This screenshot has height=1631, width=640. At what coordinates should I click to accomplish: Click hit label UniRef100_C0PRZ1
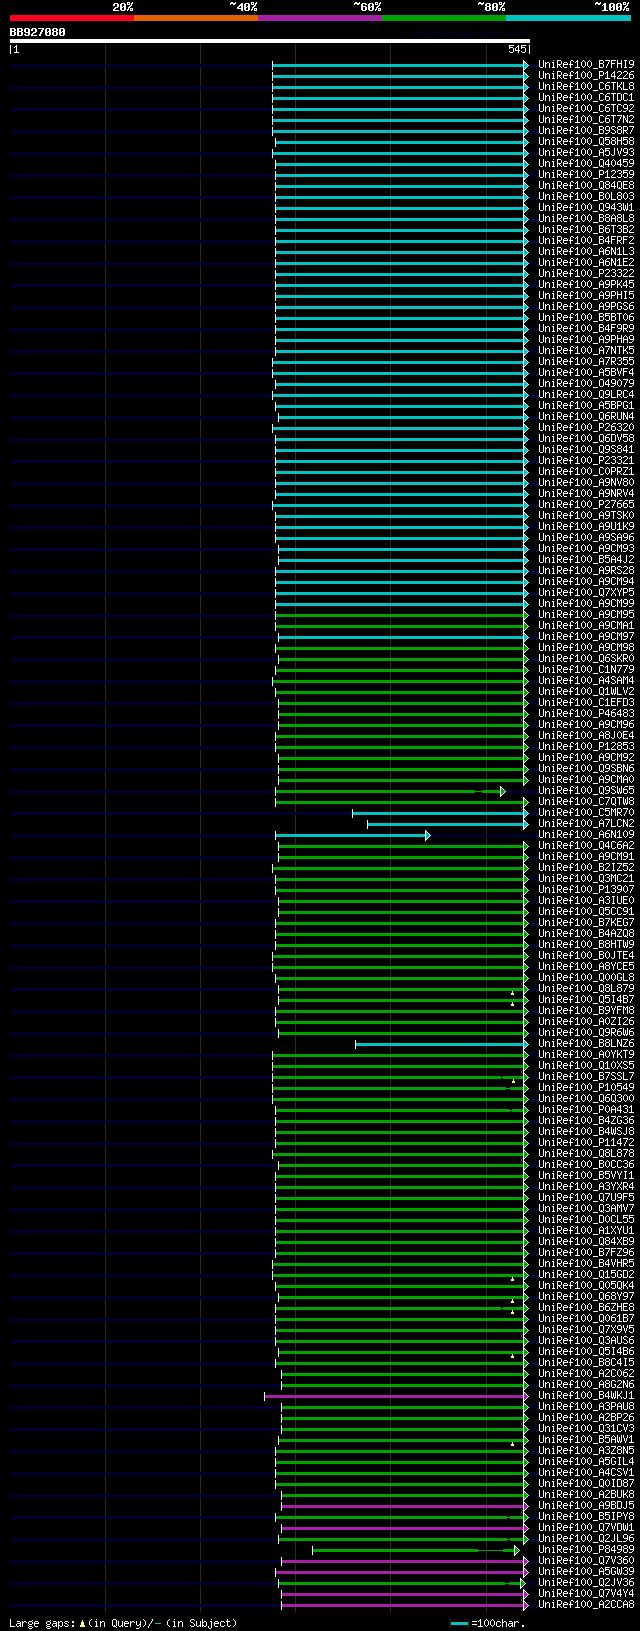click(586, 471)
